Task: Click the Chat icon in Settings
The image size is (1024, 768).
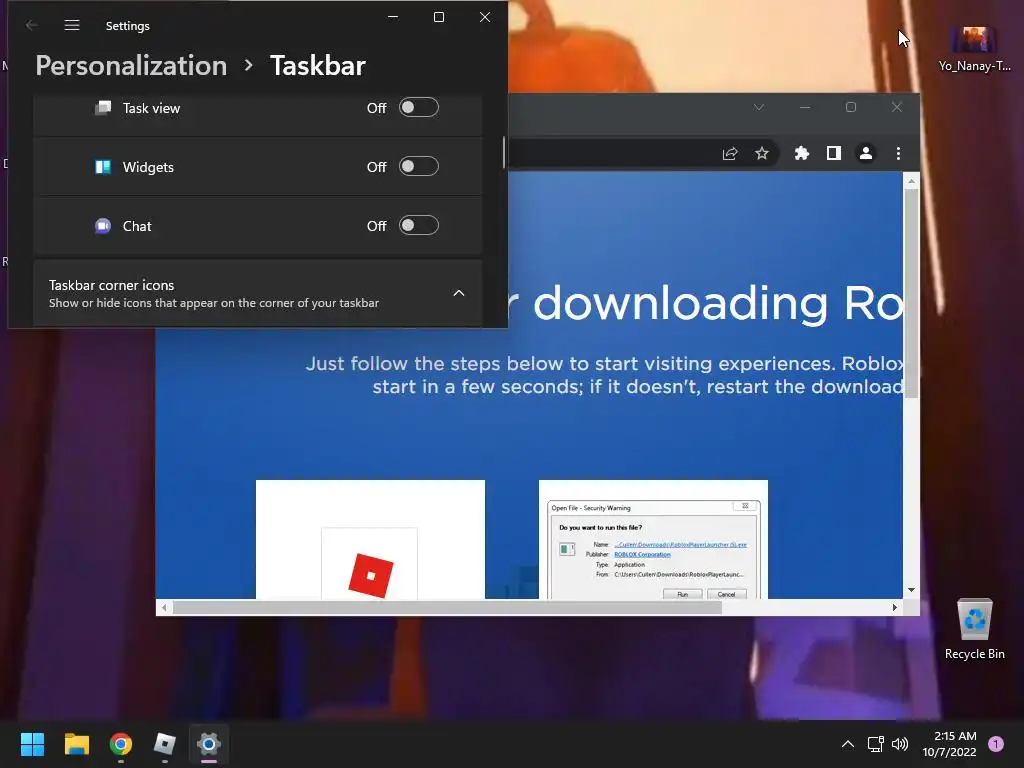Action: 103,226
